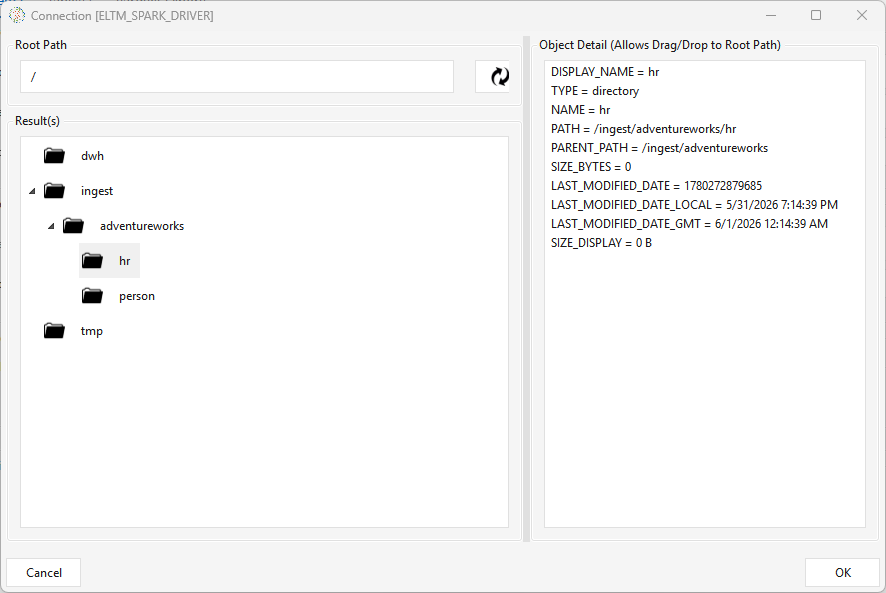
Task: Click the hr folder icon
Action: (93, 261)
